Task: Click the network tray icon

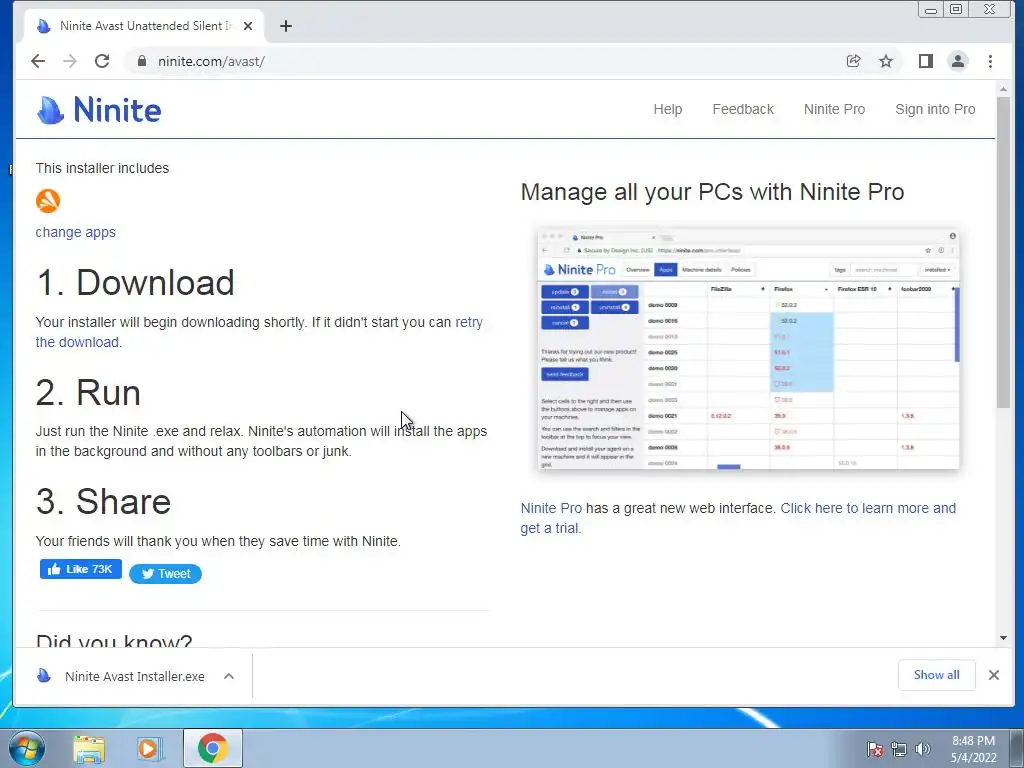Action: [899, 749]
